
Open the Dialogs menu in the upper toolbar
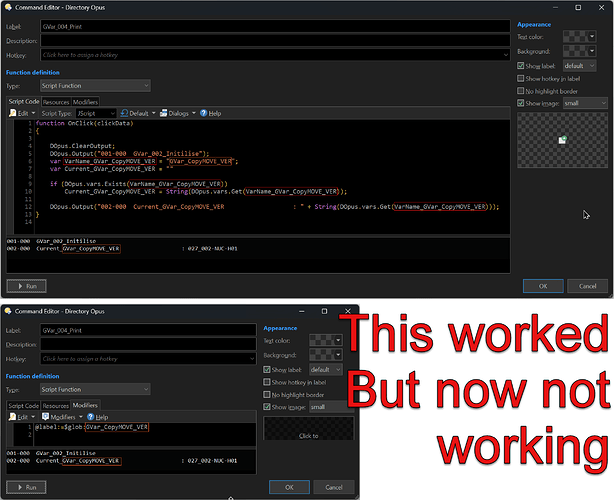178,113
